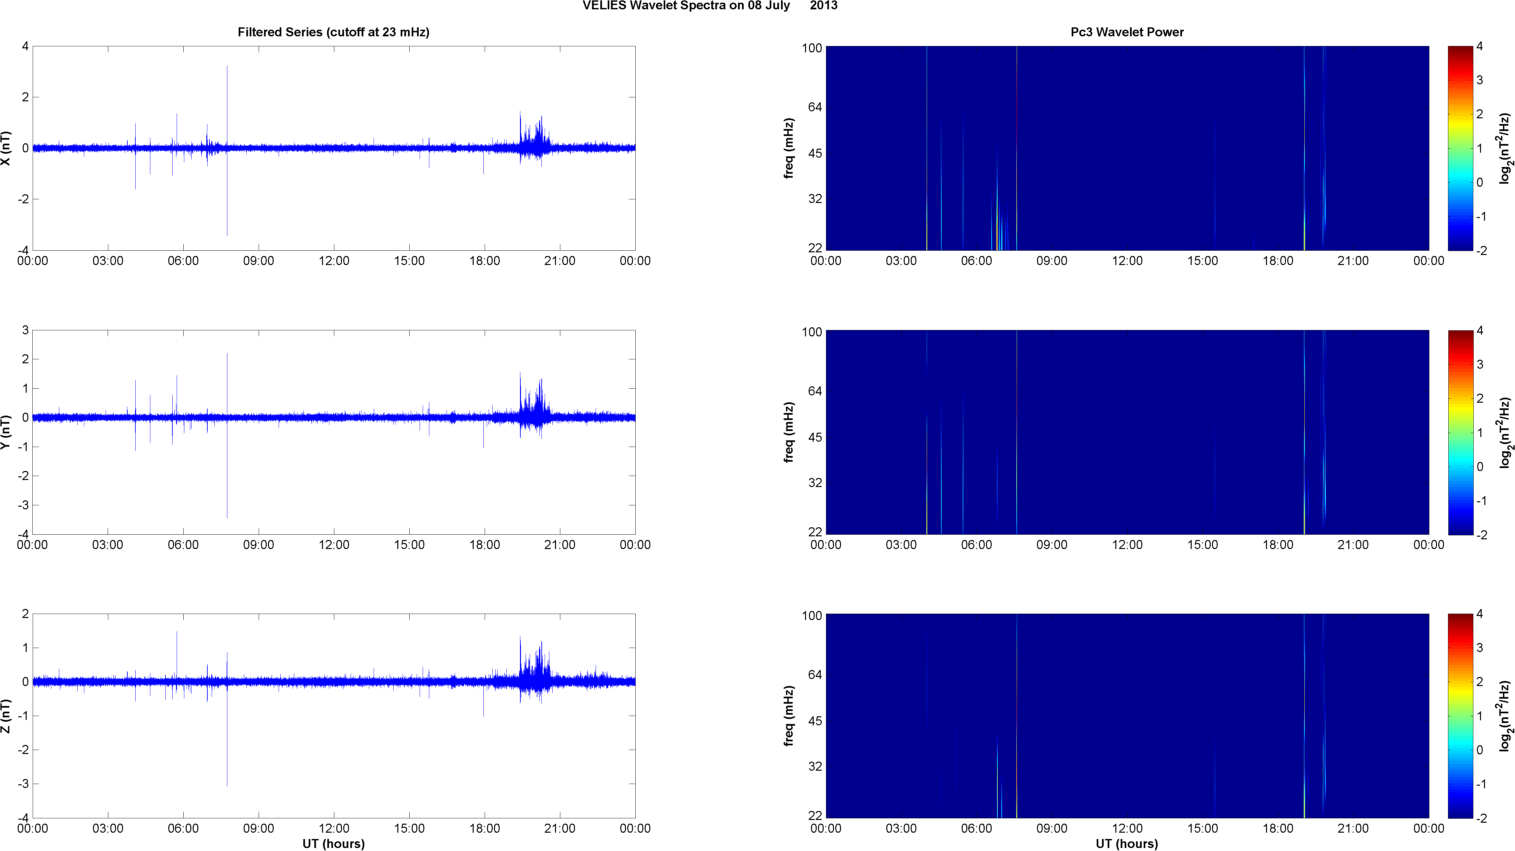Click the 21:00 tick under the Z series plot

pos(560,829)
